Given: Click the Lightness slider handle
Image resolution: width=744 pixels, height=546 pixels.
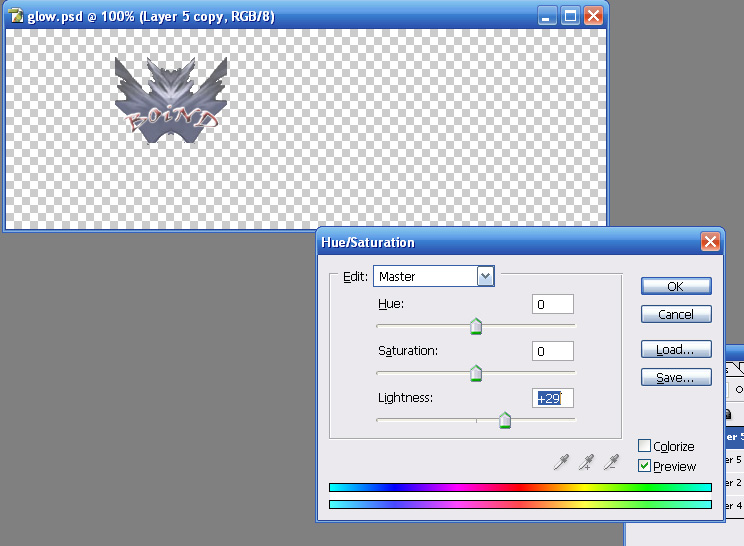Looking at the screenshot, I should pos(505,420).
